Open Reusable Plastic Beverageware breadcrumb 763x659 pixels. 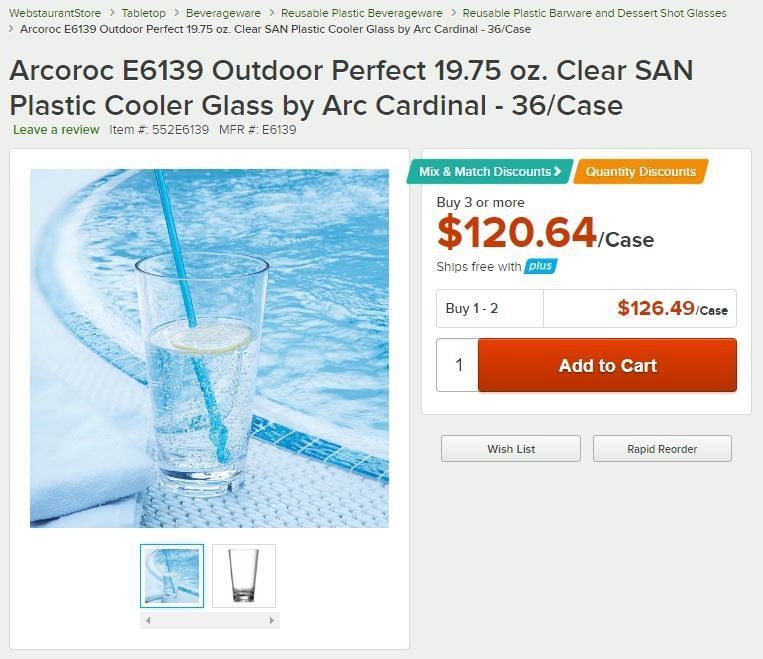[x=361, y=13]
